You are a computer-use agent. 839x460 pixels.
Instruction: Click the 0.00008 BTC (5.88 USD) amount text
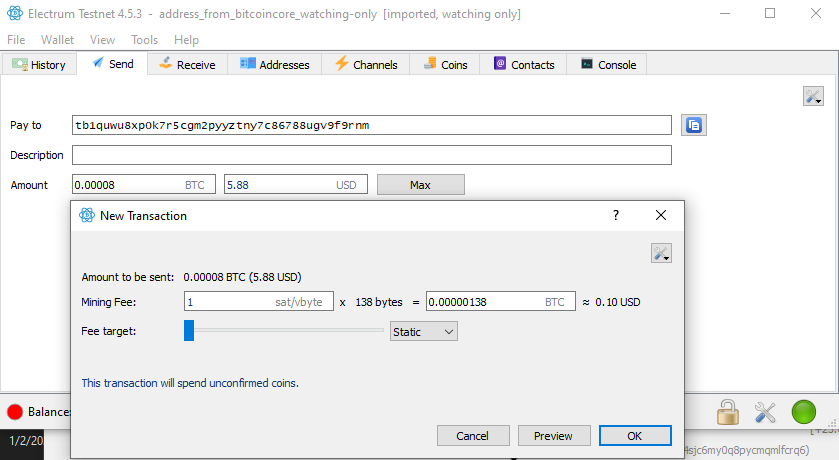point(242,277)
